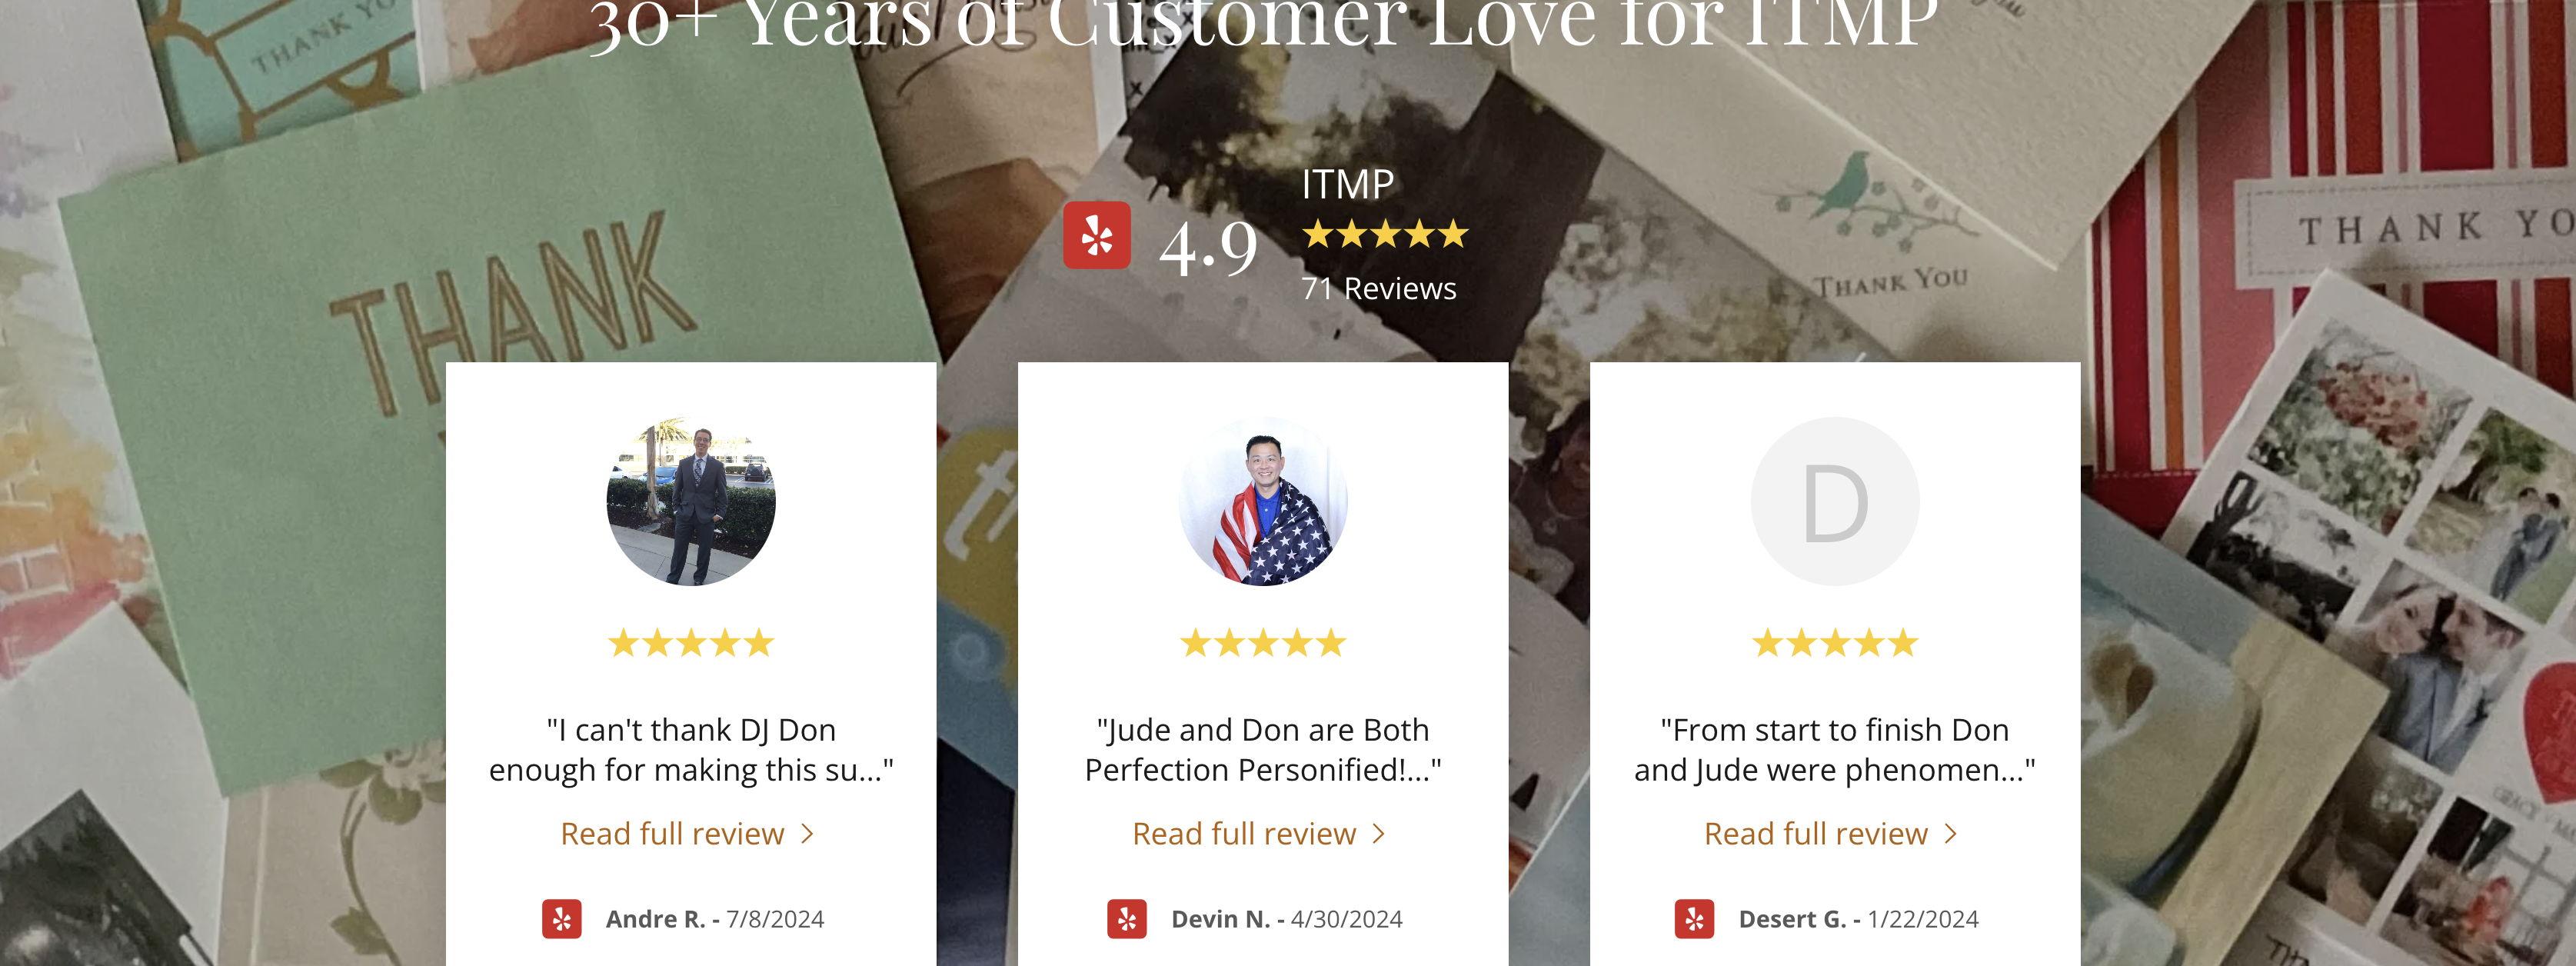Click the gold stars under ITMP heading
The height and width of the screenshot is (966, 2576).
pos(1385,235)
